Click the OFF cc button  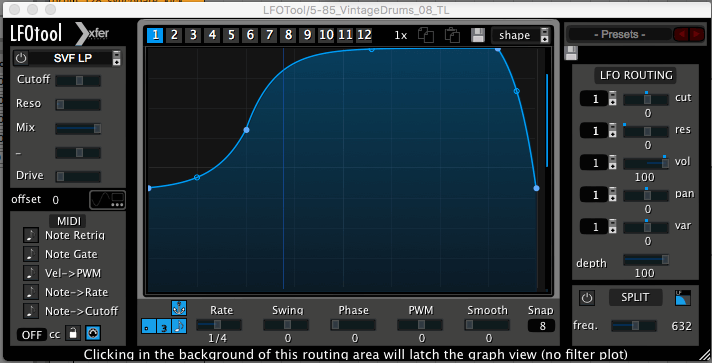[x=32, y=335]
